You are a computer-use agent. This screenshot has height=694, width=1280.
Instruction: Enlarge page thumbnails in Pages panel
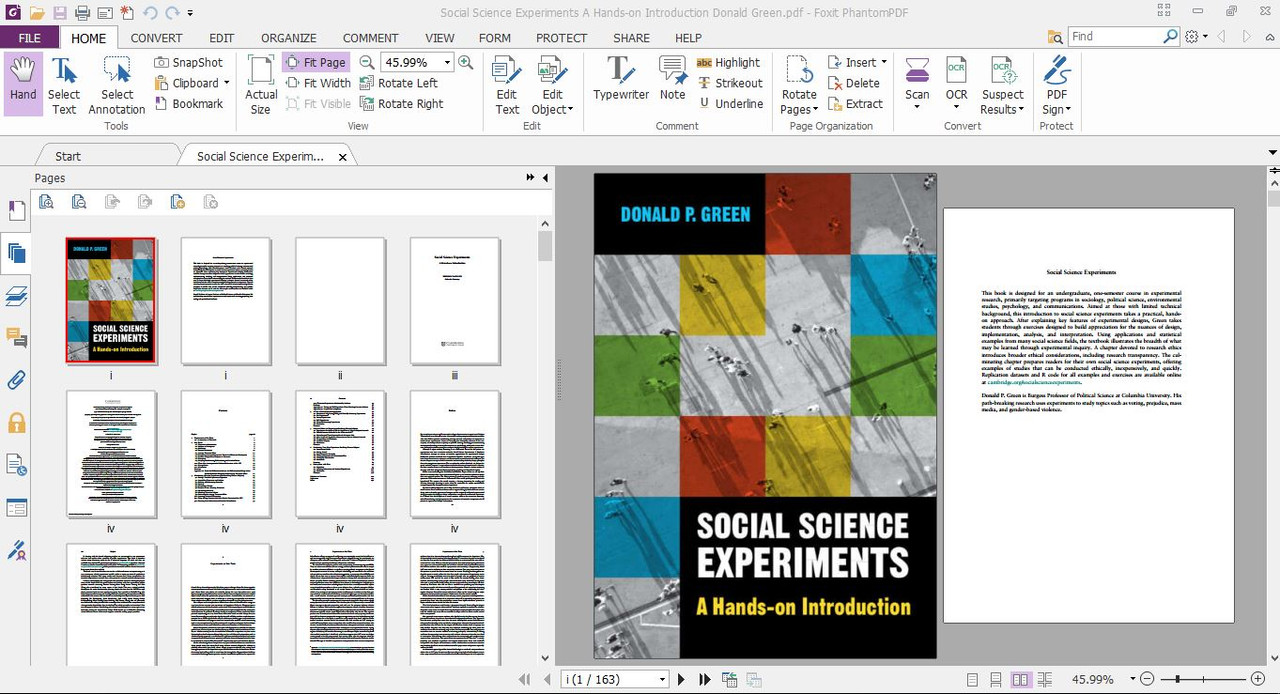pos(46,202)
